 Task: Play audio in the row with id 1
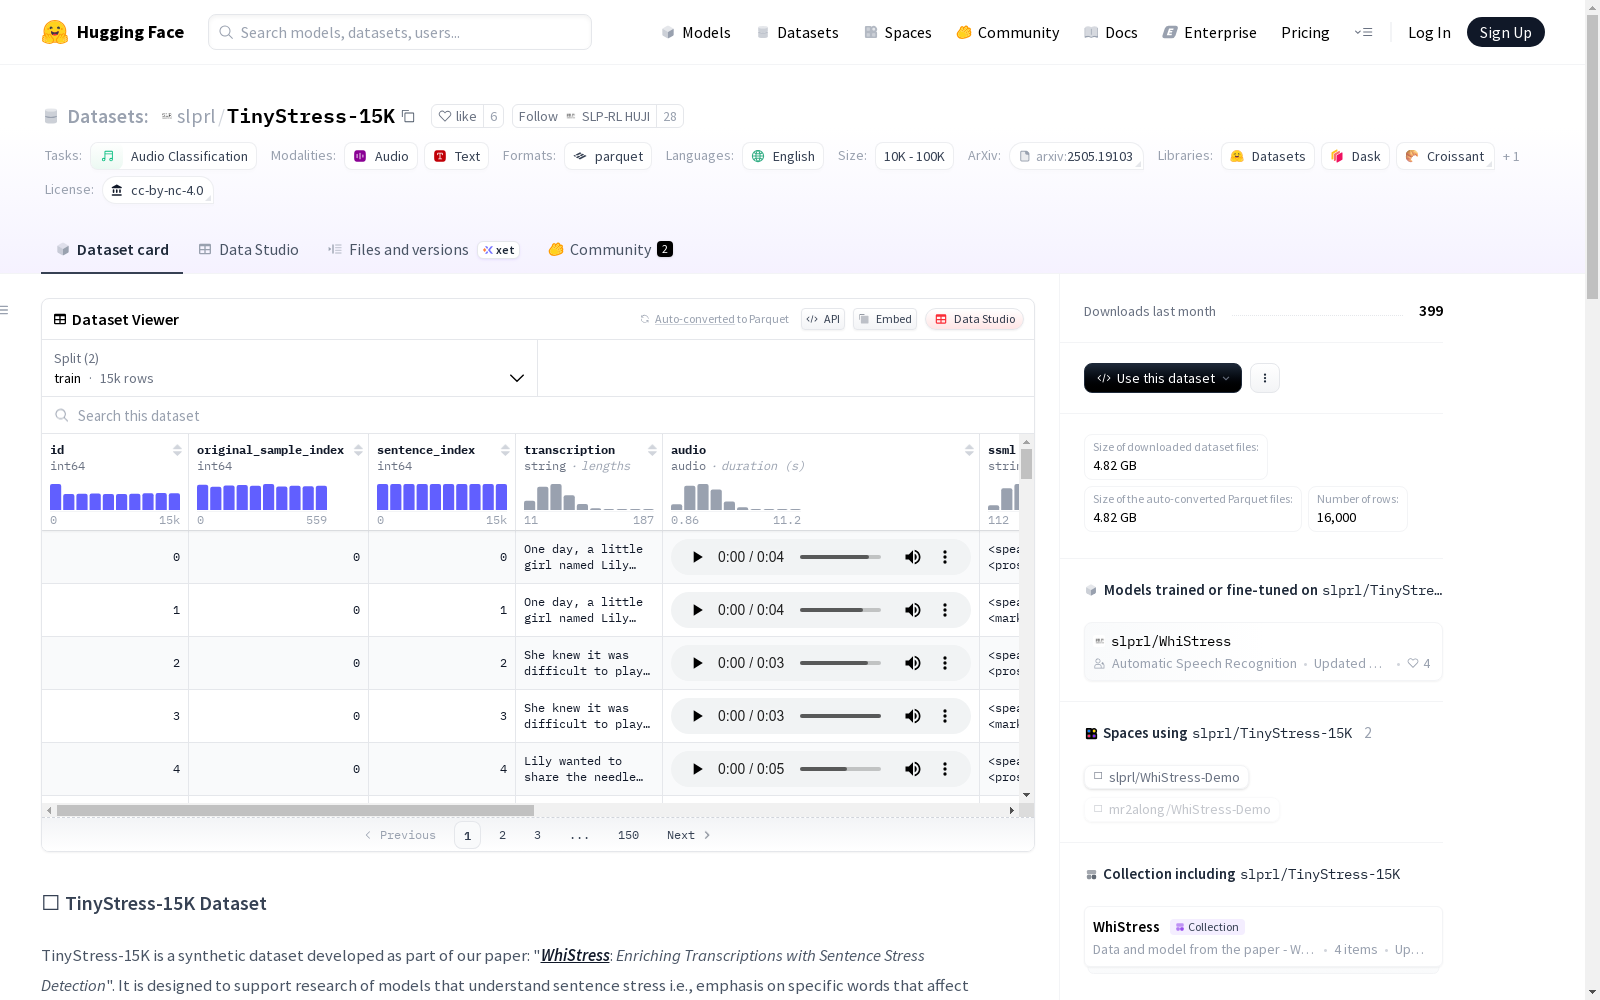click(697, 610)
